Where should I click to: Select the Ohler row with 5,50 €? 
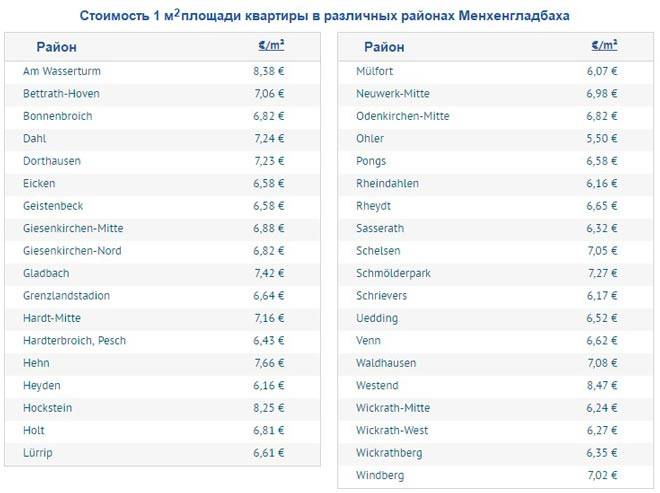tap(495, 139)
